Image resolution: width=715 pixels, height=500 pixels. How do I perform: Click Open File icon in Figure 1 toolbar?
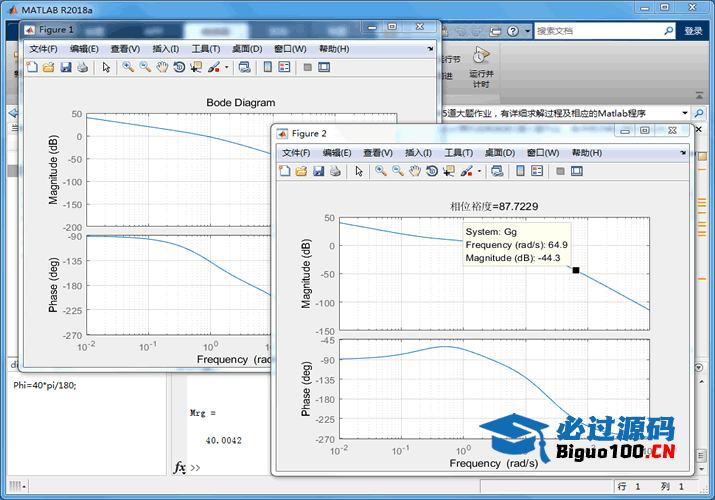pos(48,67)
